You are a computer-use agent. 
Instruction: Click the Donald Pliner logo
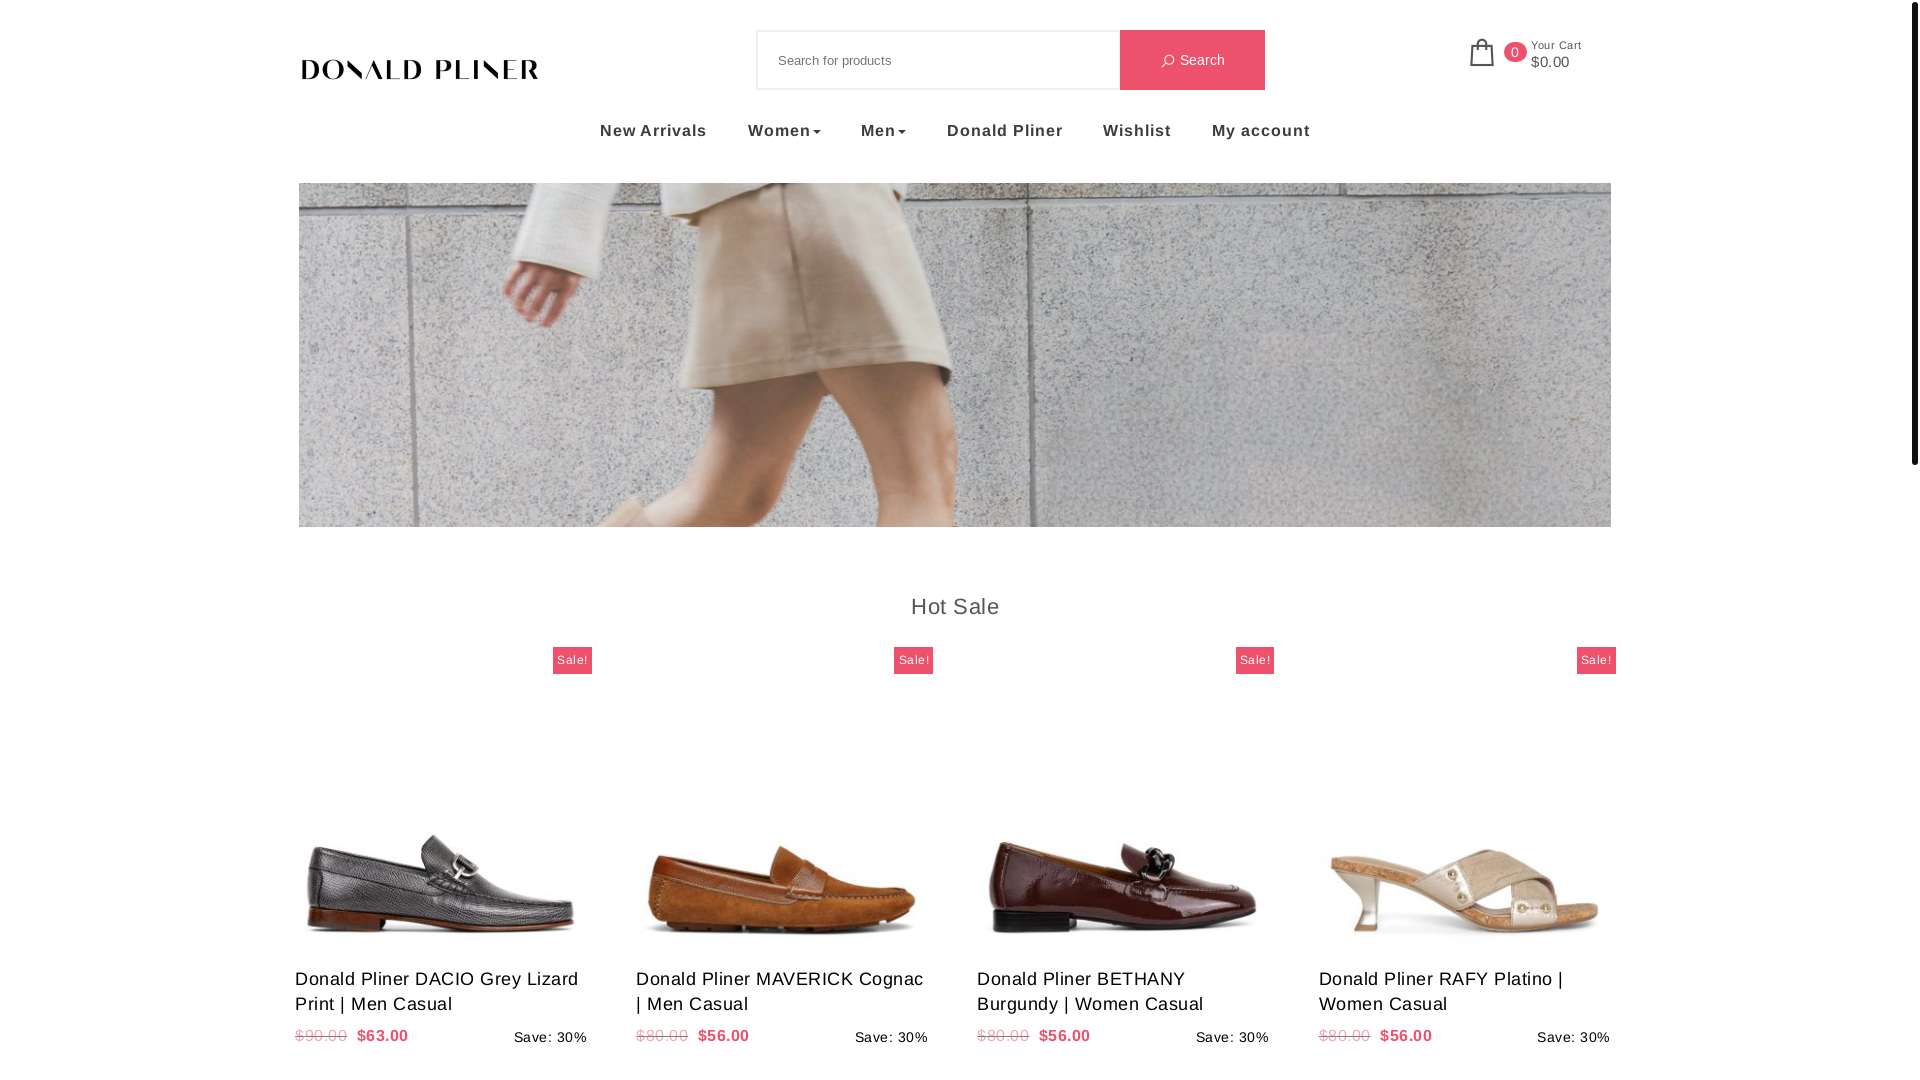(x=419, y=69)
